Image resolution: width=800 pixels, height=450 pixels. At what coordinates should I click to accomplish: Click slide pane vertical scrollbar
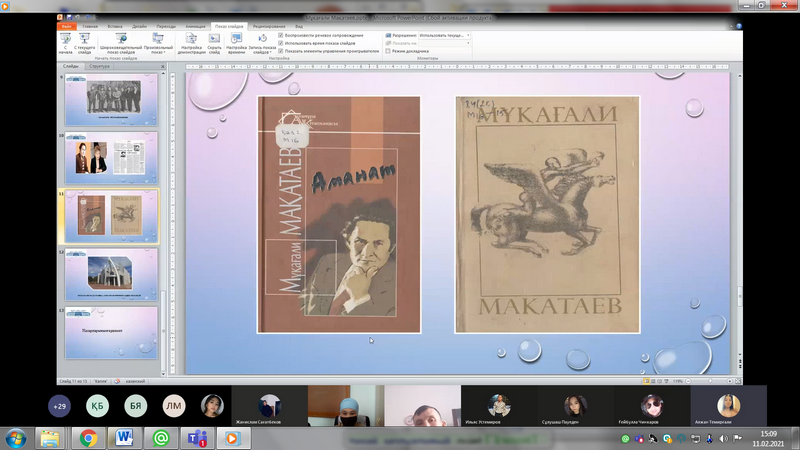pyautogui.click(x=163, y=332)
